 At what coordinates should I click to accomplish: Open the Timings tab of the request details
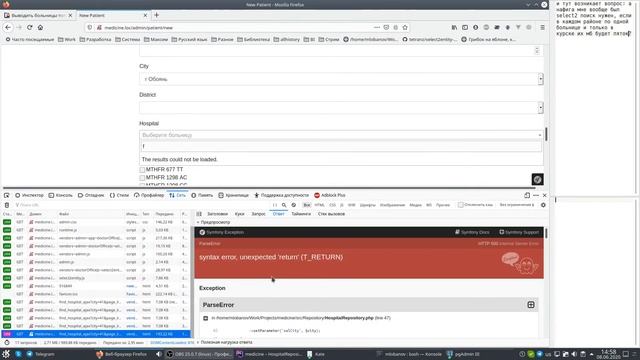tap(301, 214)
